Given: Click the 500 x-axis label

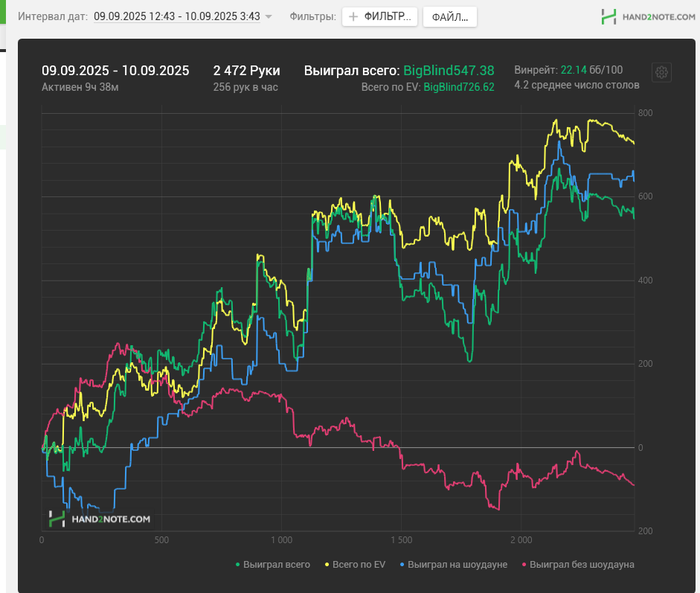Looking at the screenshot, I should (x=162, y=540).
